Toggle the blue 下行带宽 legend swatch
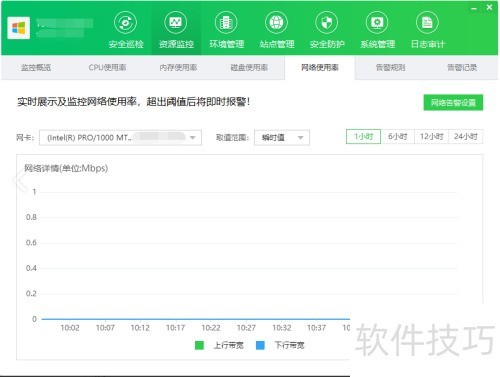The height and width of the screenshot is (377, 500). tap(260, 345)
